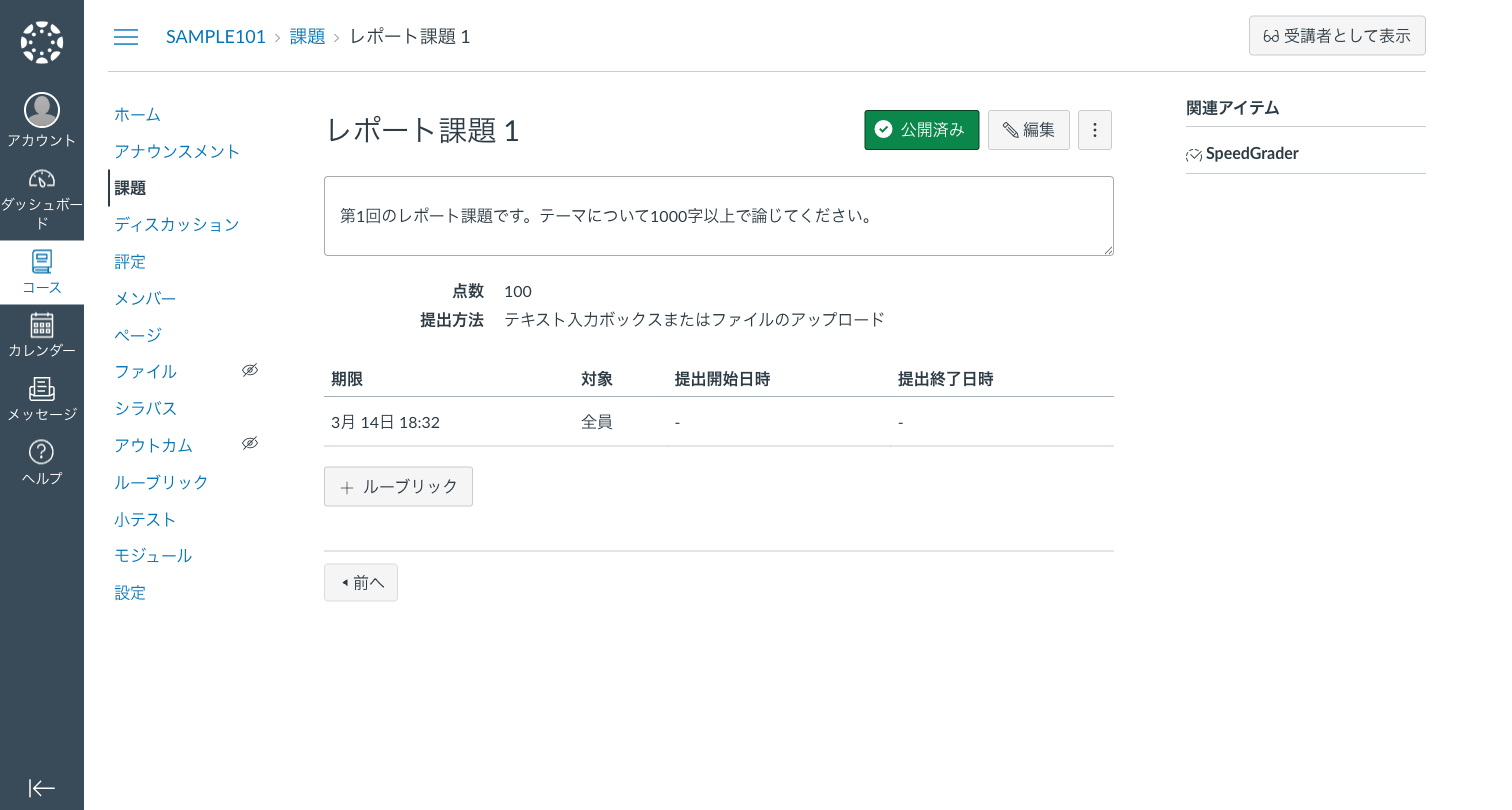This screenshot has width=1512, height=810.
Task: Toggle visibility of アウトカム in course navigation
Action: click(249, 442)
